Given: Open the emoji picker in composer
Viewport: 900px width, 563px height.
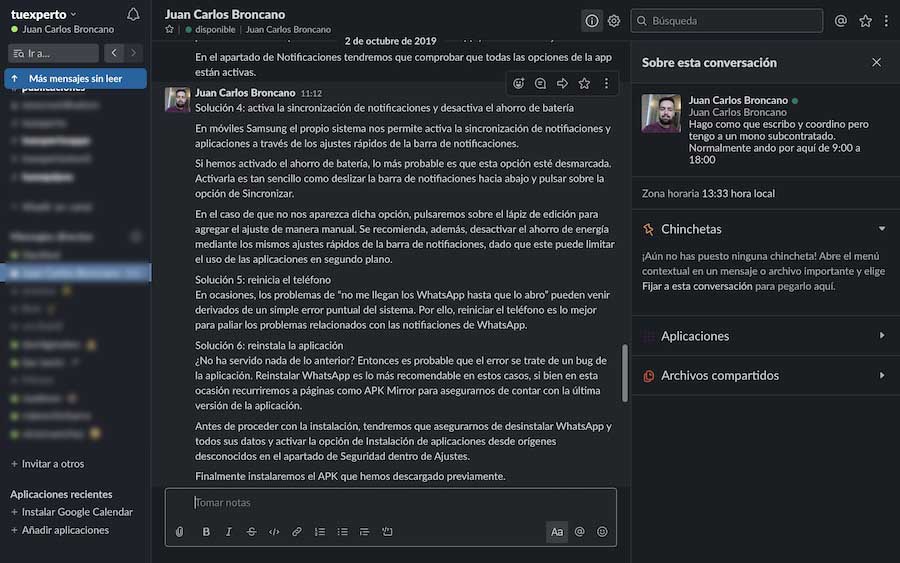Looking at the screenshot, I should (602, 532).
